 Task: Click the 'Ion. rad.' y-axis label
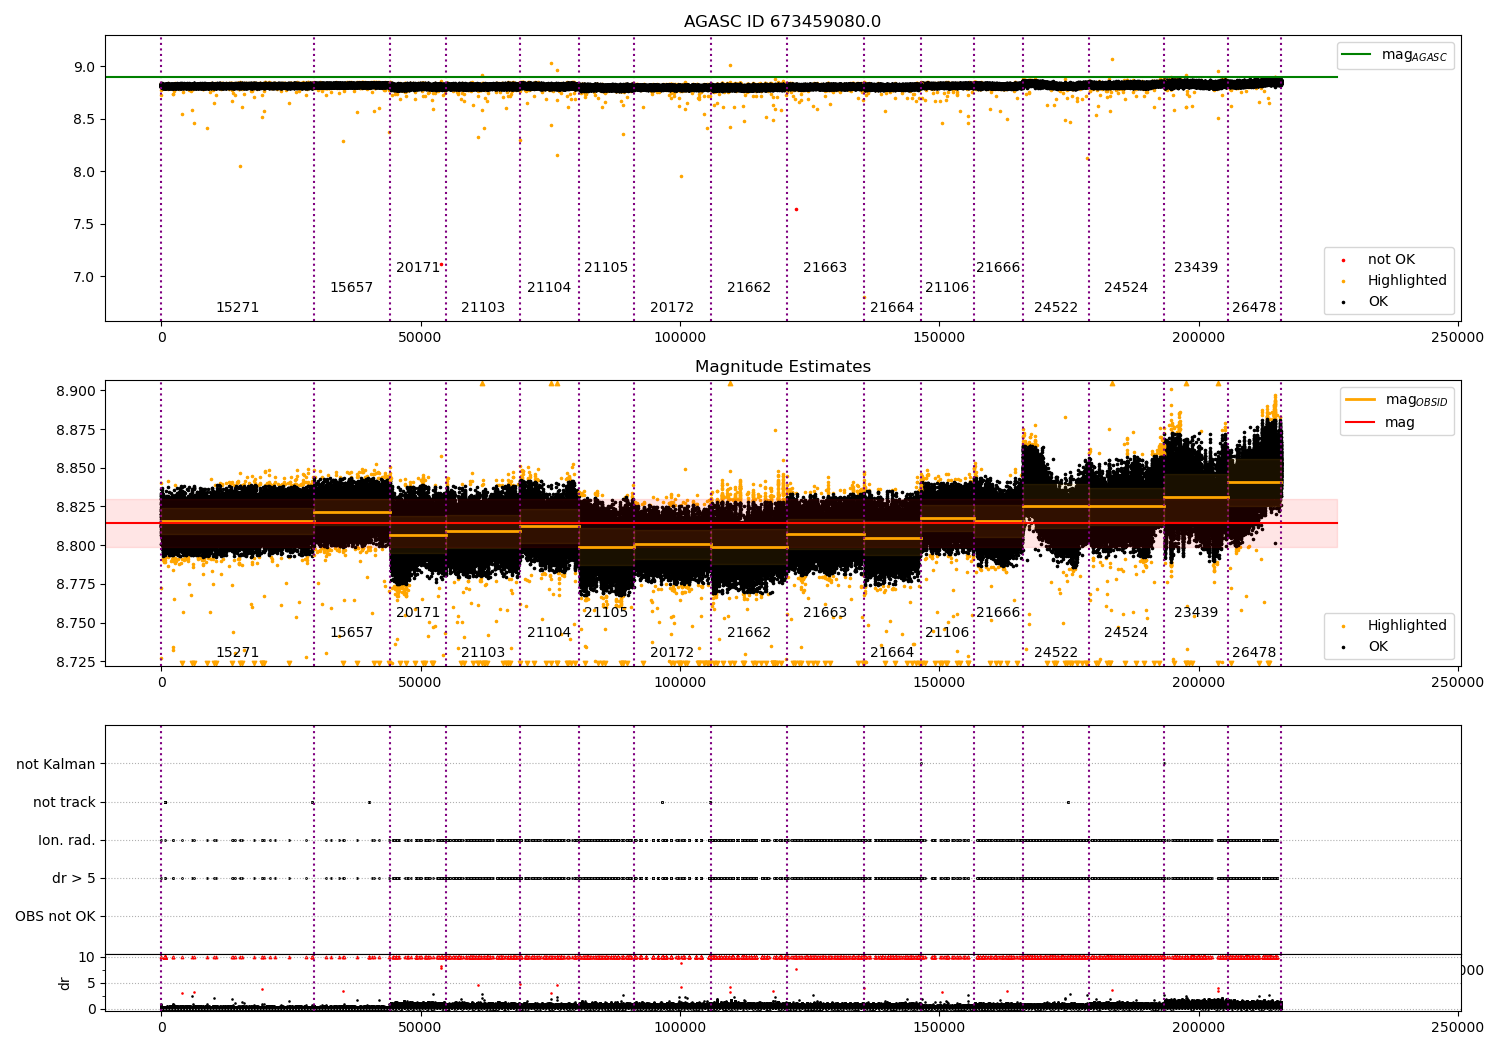67,840
